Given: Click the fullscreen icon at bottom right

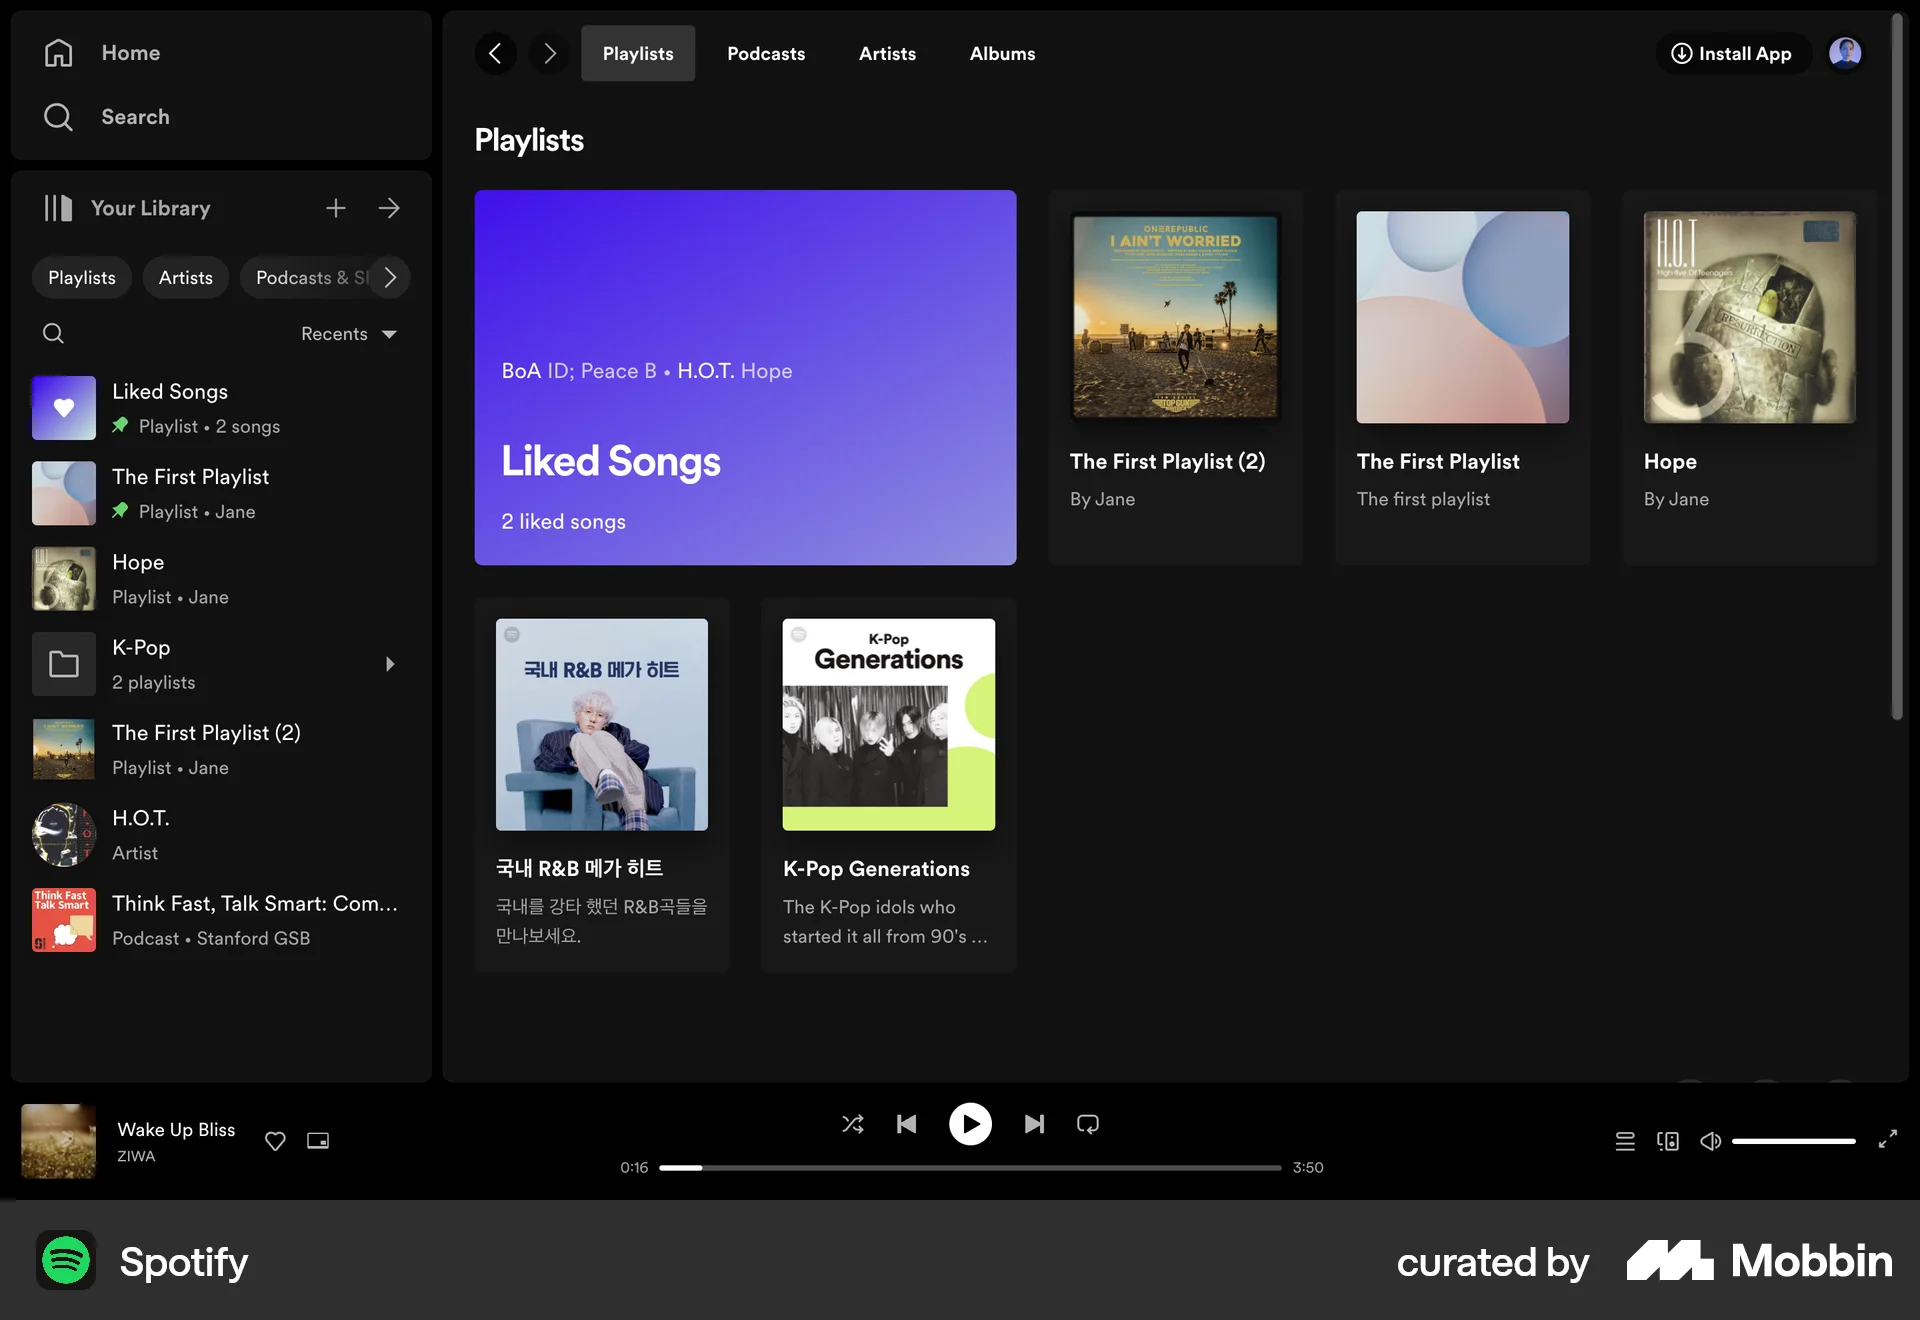Looking at the screenshot, I should pyautogui.click(x=1888, y=1140).
